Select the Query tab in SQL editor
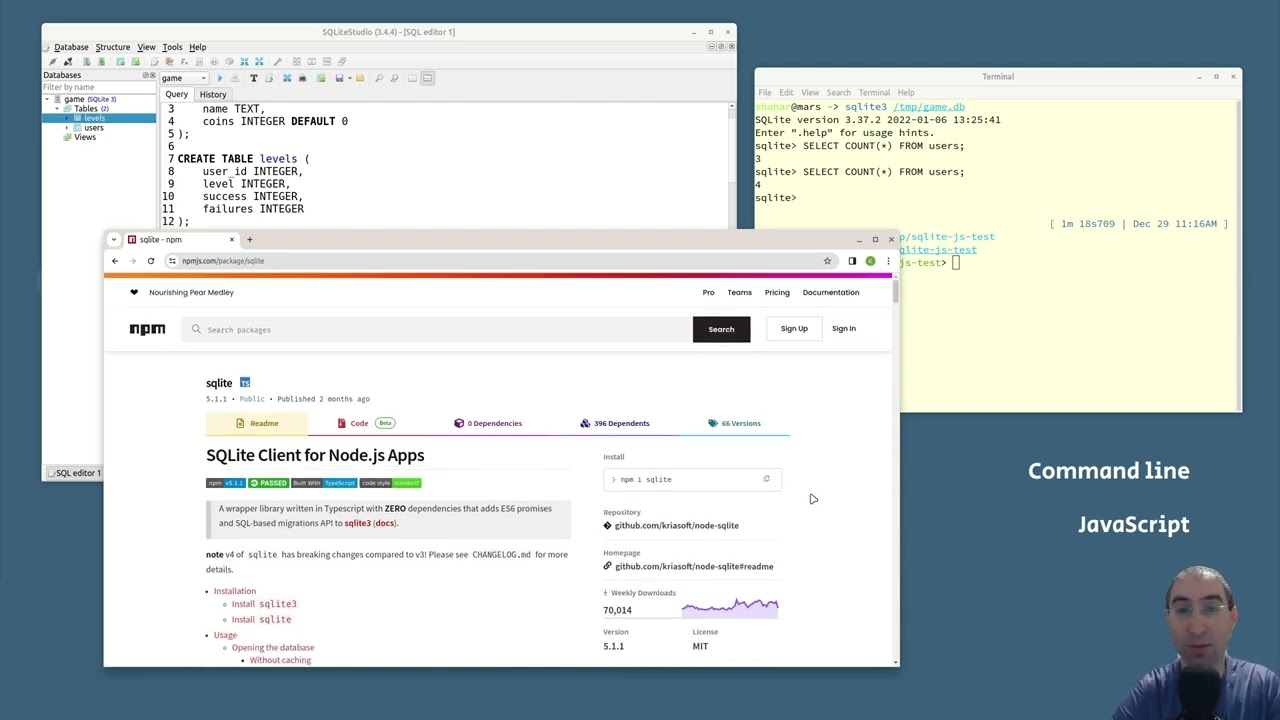The width and height of the screenshot is (1280, 720). [x=176, y=94]
